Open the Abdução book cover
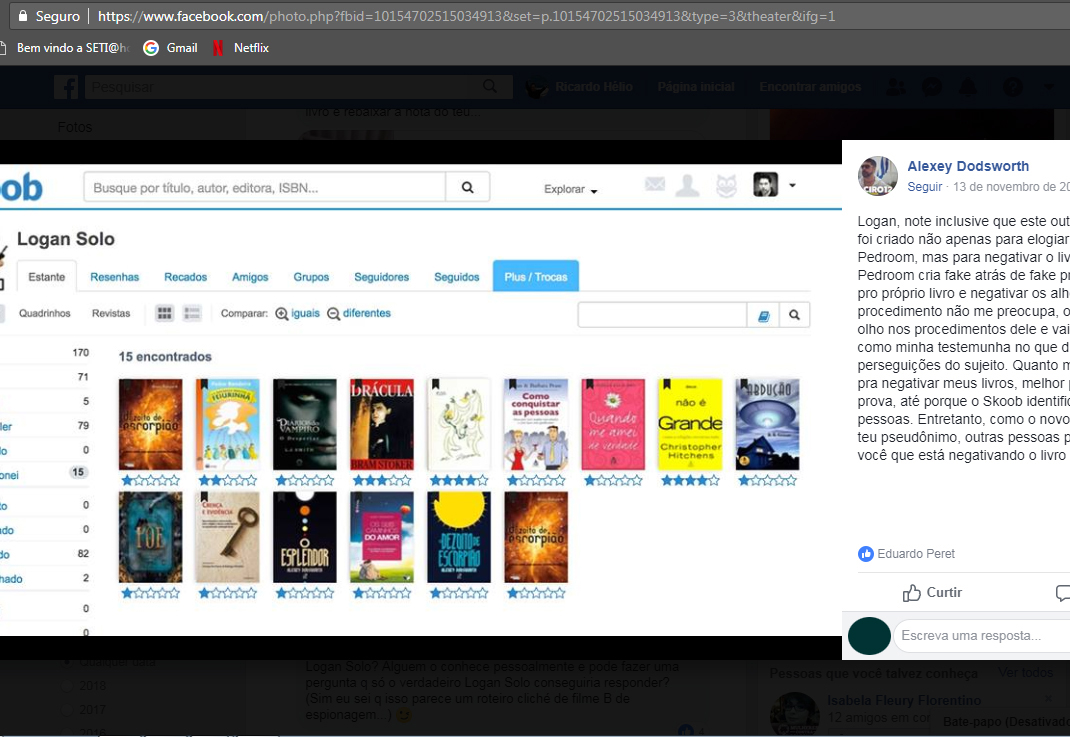 point(768,424)
